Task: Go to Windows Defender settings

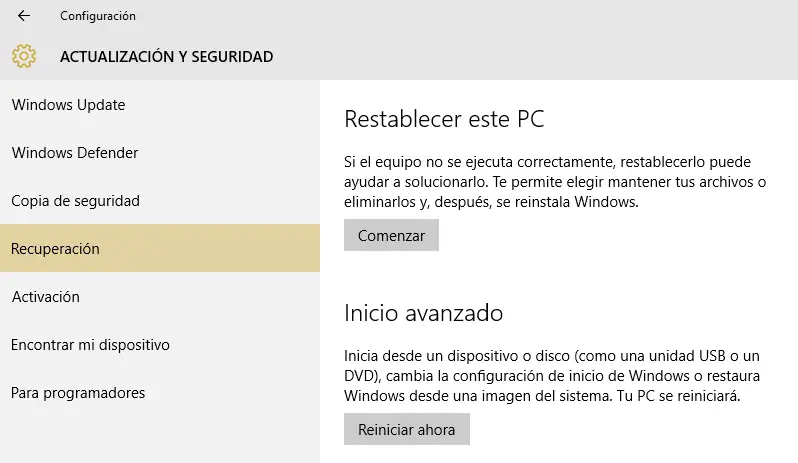Action: [75, 153]
